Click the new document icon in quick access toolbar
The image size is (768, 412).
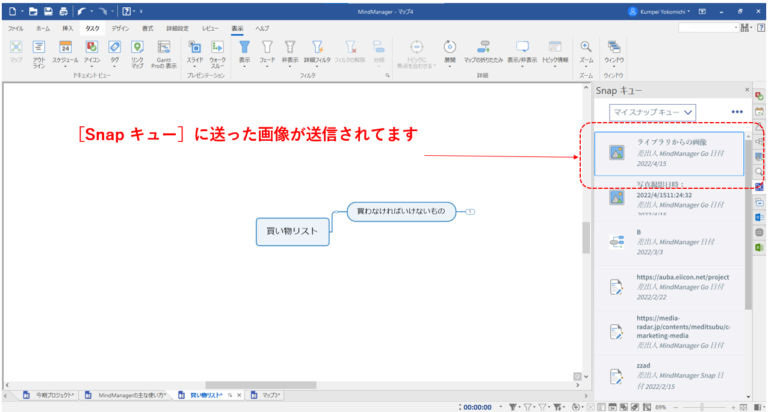(12, 11)
